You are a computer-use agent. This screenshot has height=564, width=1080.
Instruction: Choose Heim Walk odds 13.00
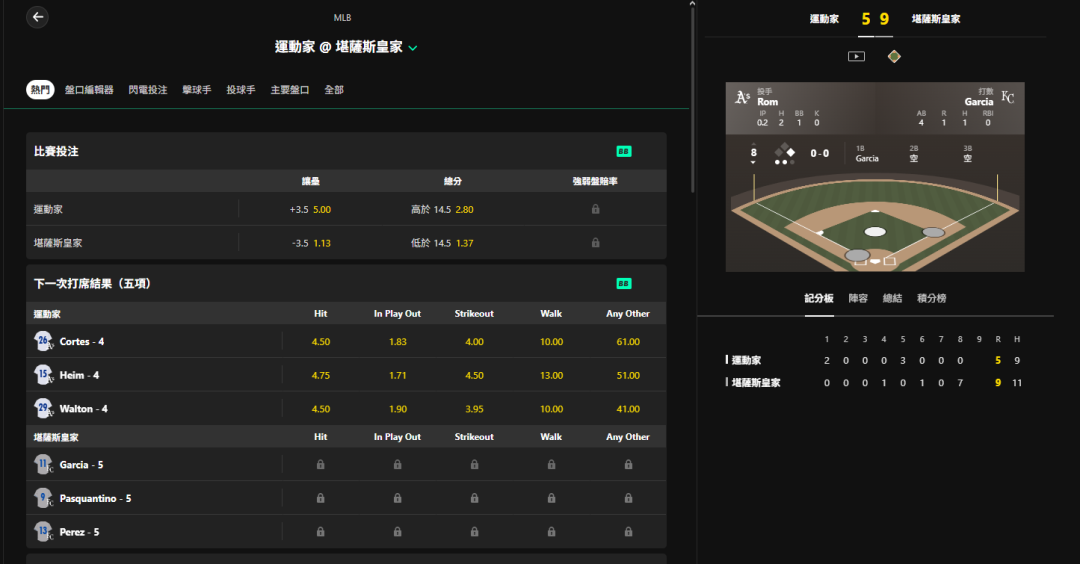click(551, 375)
